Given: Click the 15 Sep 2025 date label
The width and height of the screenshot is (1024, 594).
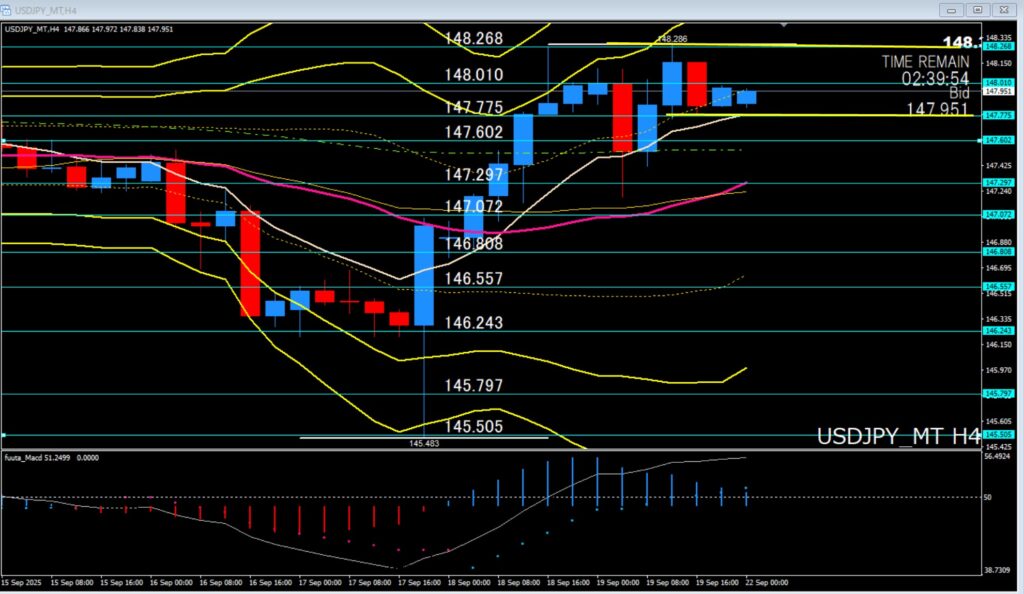Looking at the screenshot, I should [20, 582].
